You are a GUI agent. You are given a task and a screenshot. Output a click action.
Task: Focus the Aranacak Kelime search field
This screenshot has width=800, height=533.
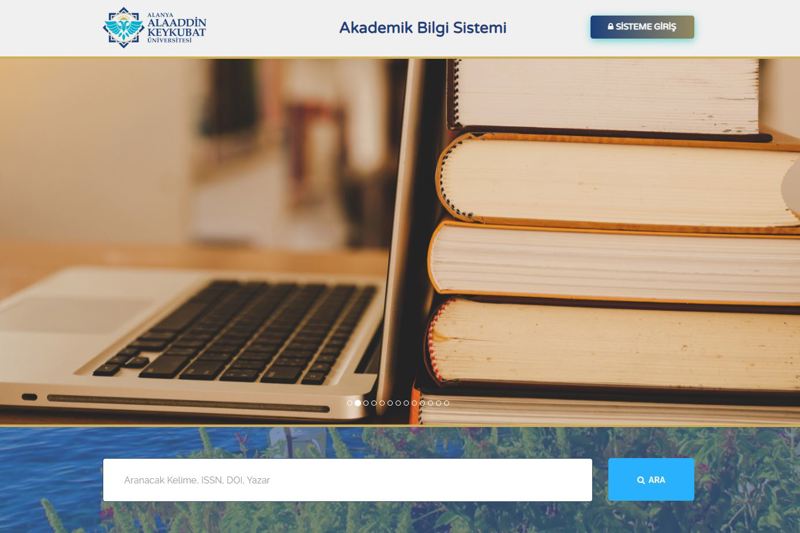(x=347, y=480)
